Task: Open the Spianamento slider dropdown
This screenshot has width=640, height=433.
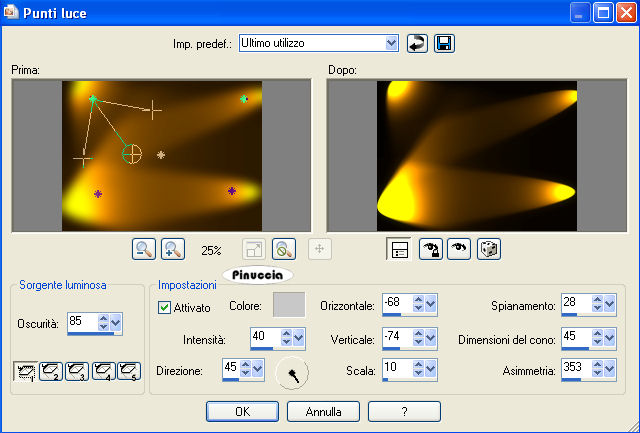Action: click(610, 304)
